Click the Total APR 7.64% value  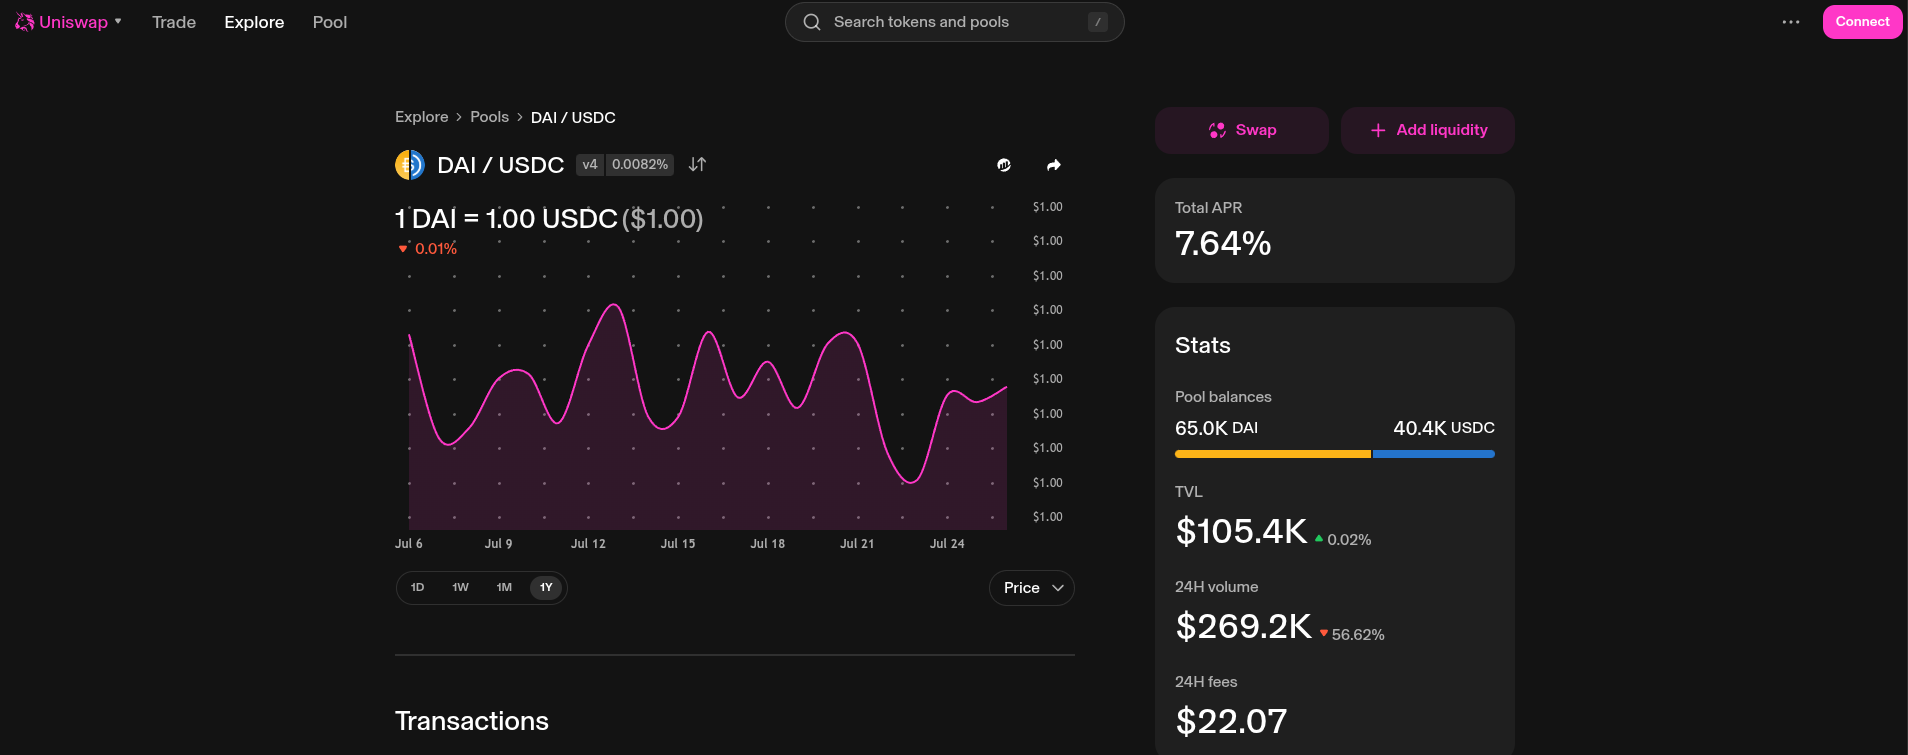pos(1223,243)
